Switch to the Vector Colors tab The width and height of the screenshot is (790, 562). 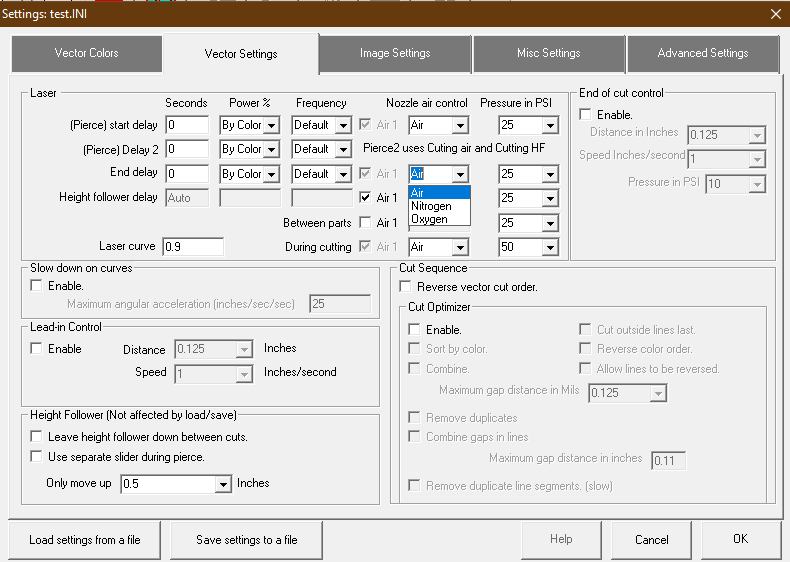point(87,53)
